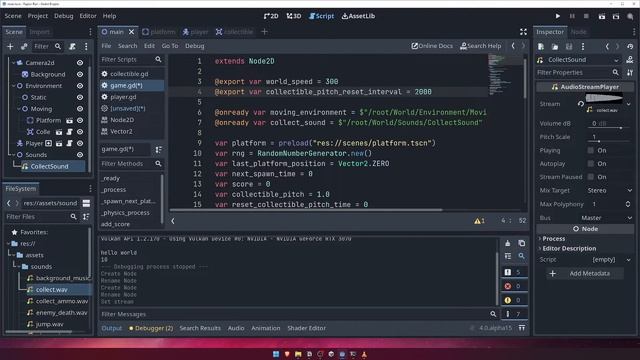This screenshot has height=360, width=640.
Task: Hide the Static node
Action: [x=80, y=97]
